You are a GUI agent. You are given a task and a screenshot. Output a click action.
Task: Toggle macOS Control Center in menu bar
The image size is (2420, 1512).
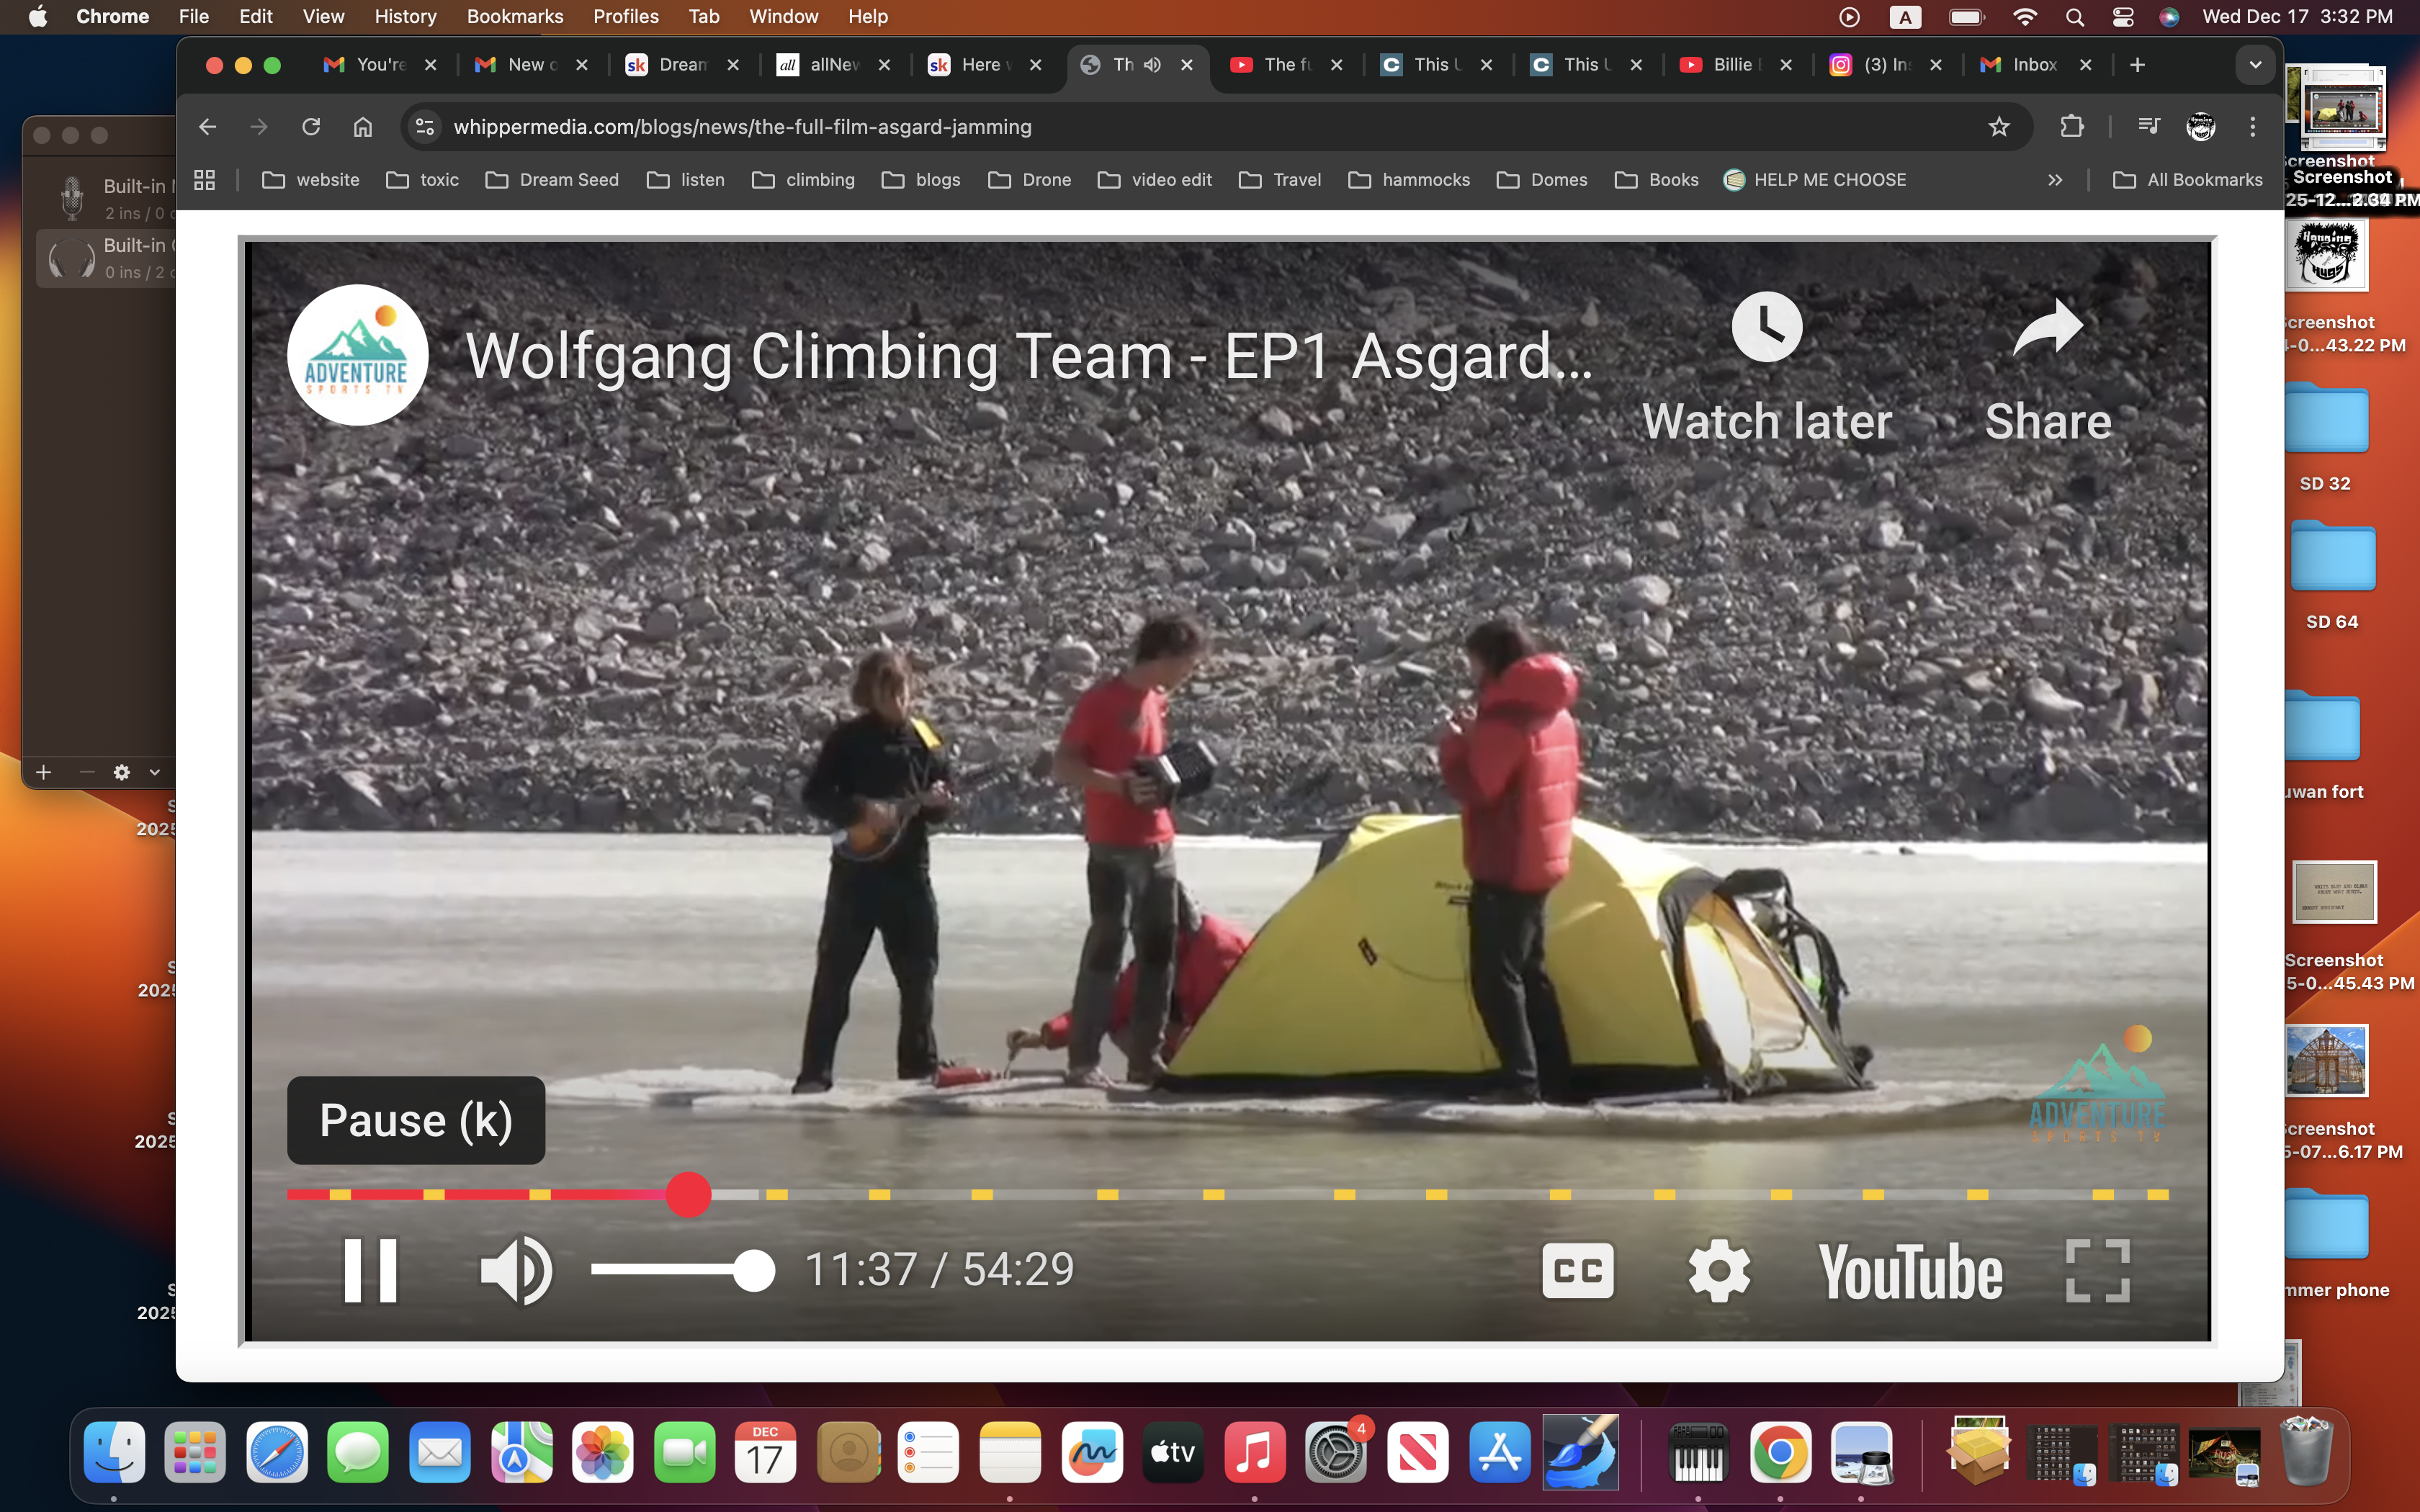[x=2122, y=17]
